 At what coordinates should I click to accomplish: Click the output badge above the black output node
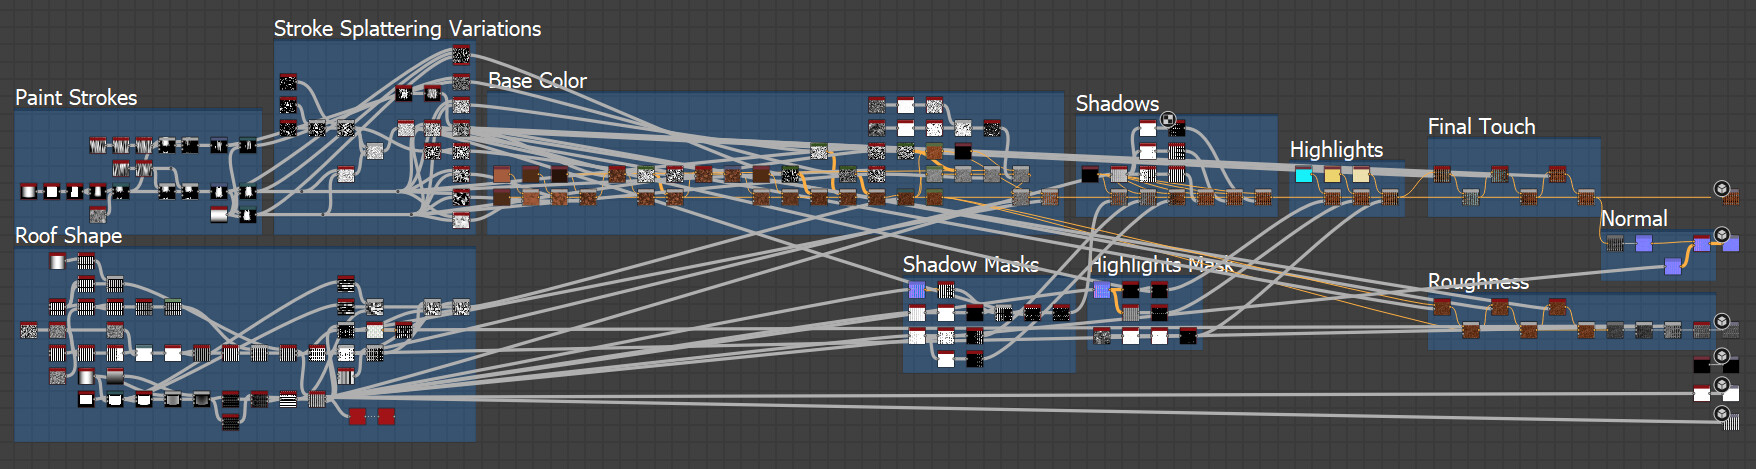pos(1721,355)
